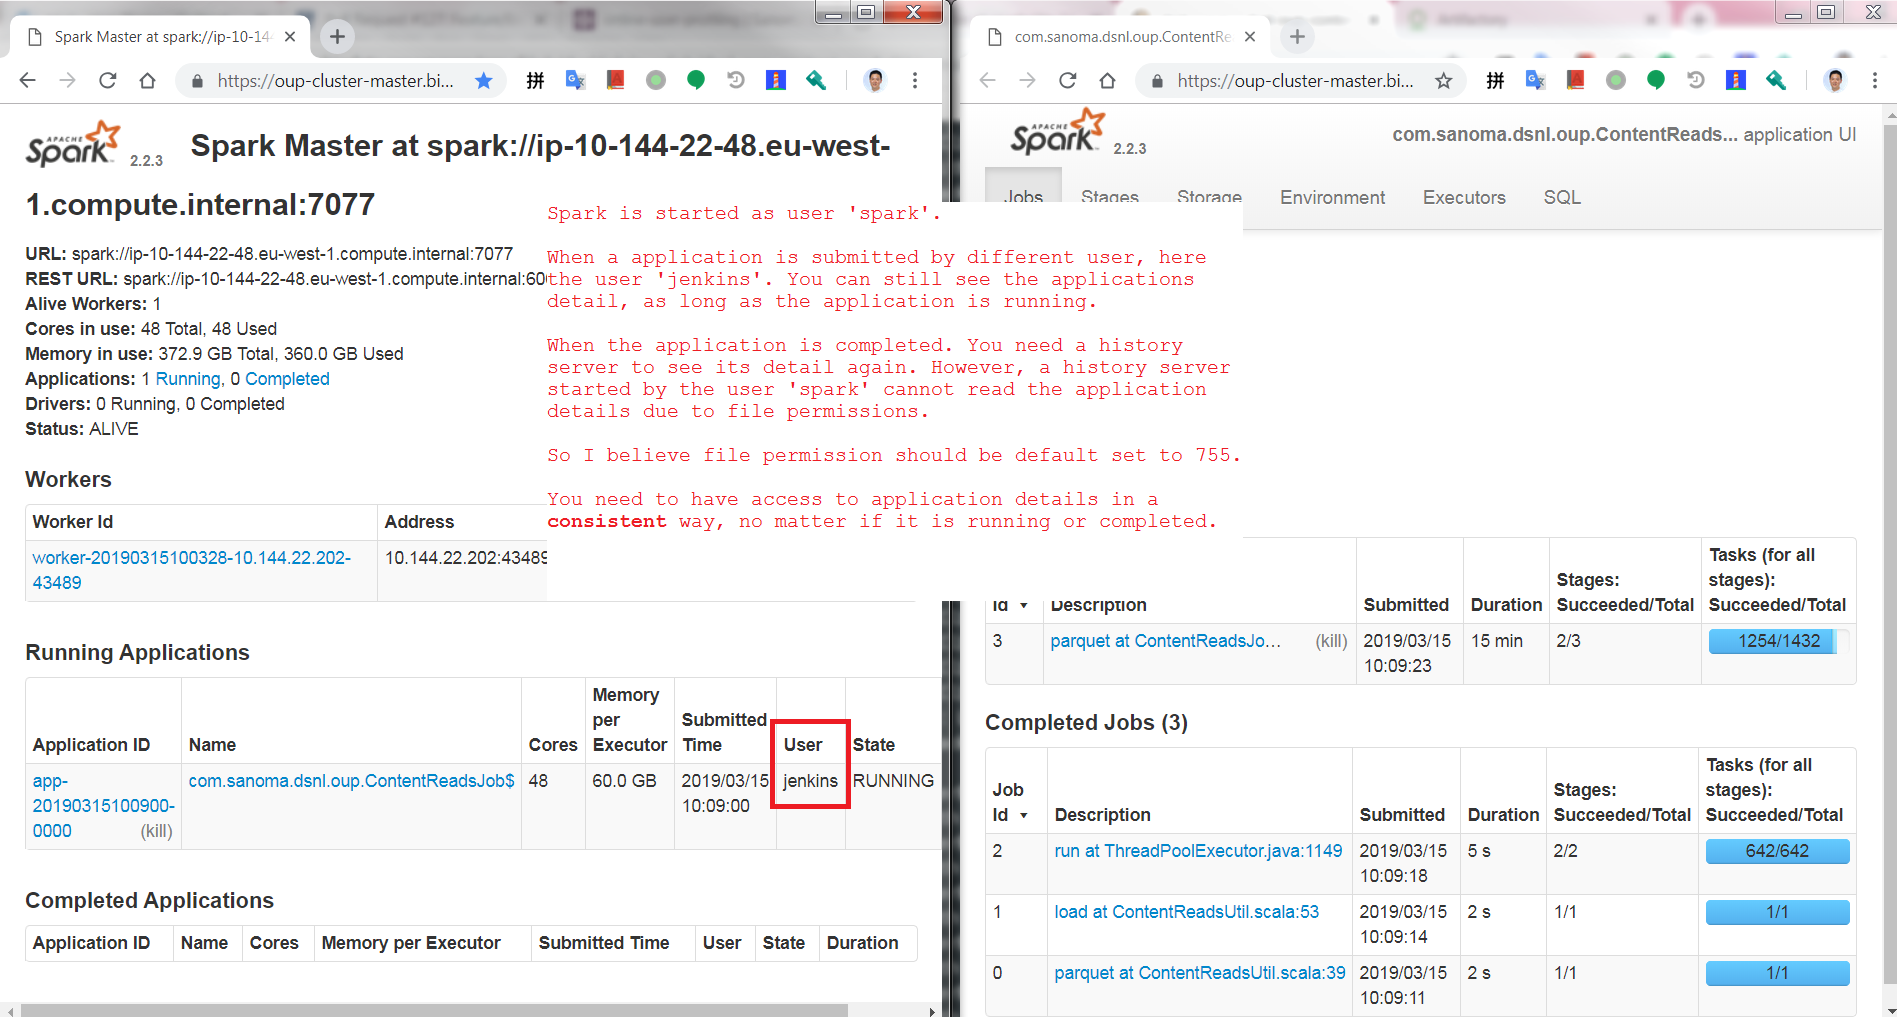The width and height of the screenshot is (1897, 1017).
Task: Reload the application UI page in right browser
Action: click(1068, 81)
